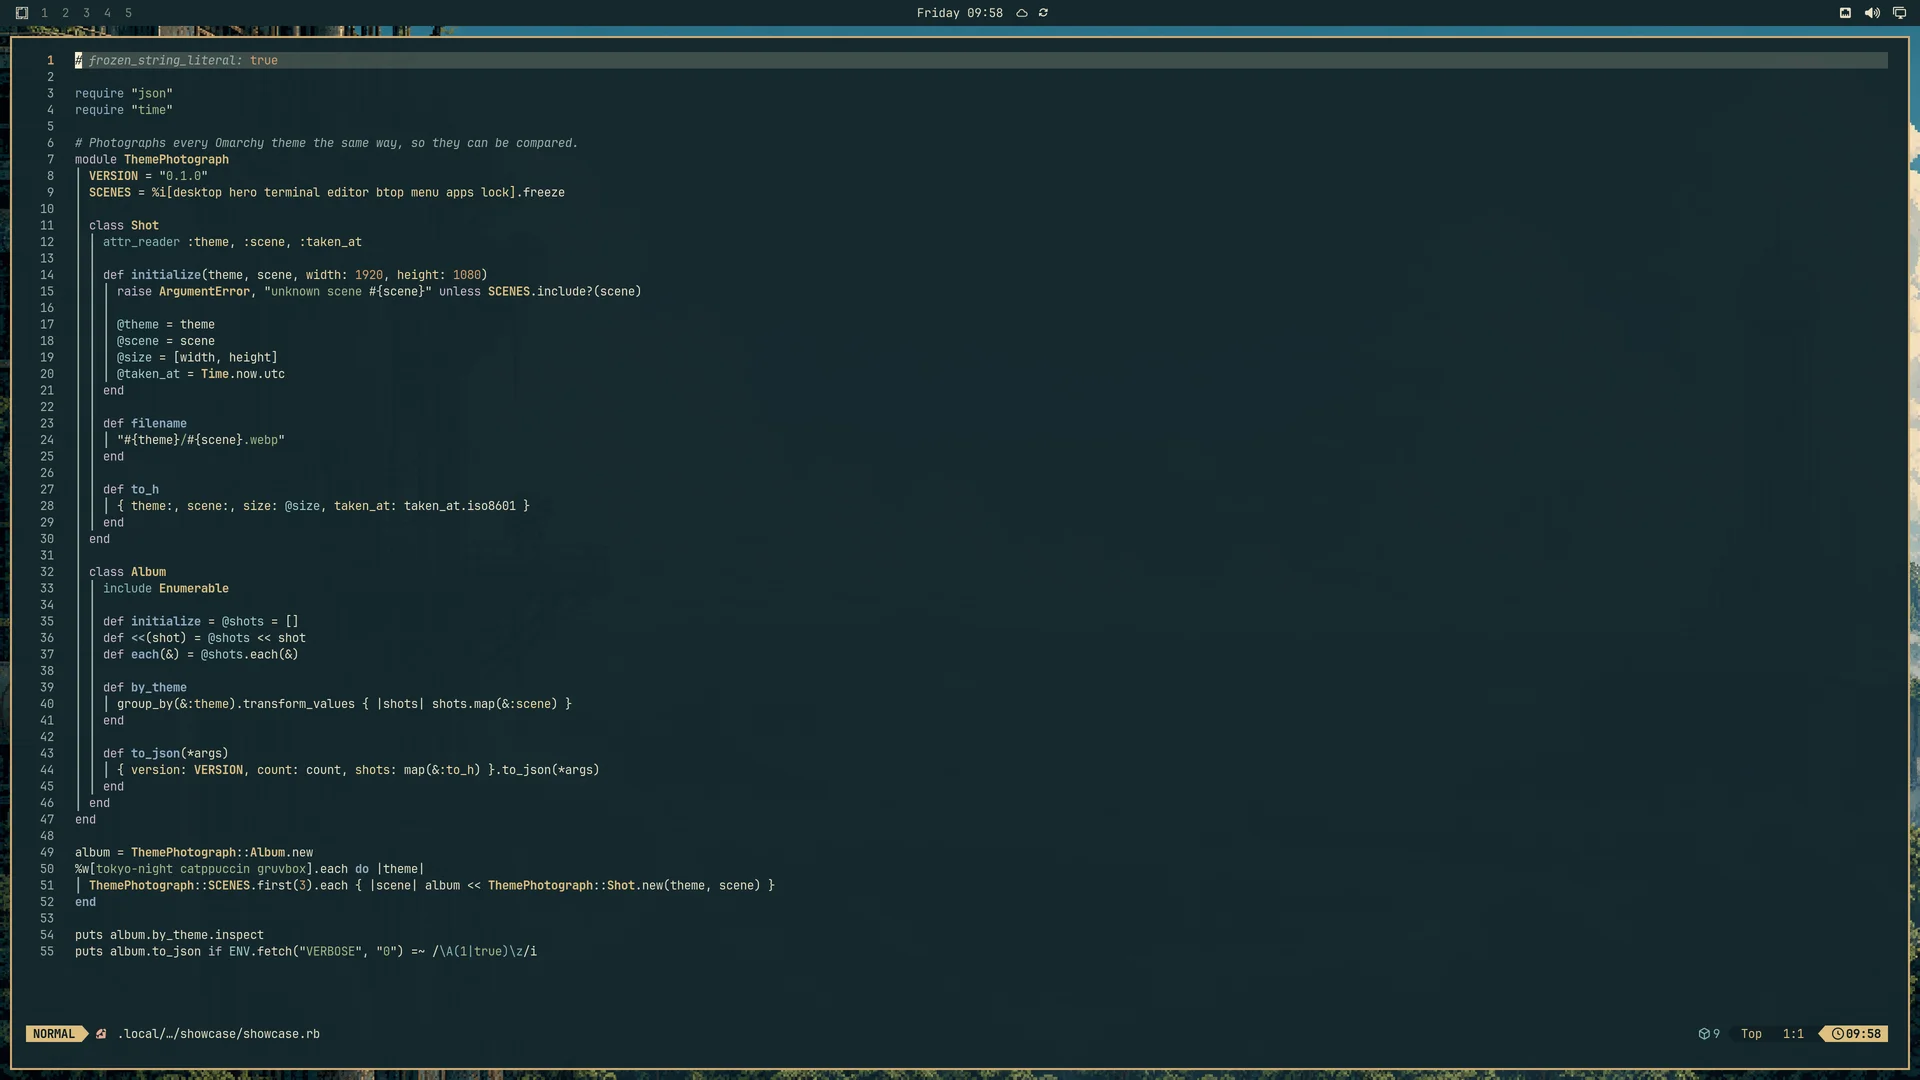
Task: Click line number 11 in the gutter
Action: click(47, 226)
